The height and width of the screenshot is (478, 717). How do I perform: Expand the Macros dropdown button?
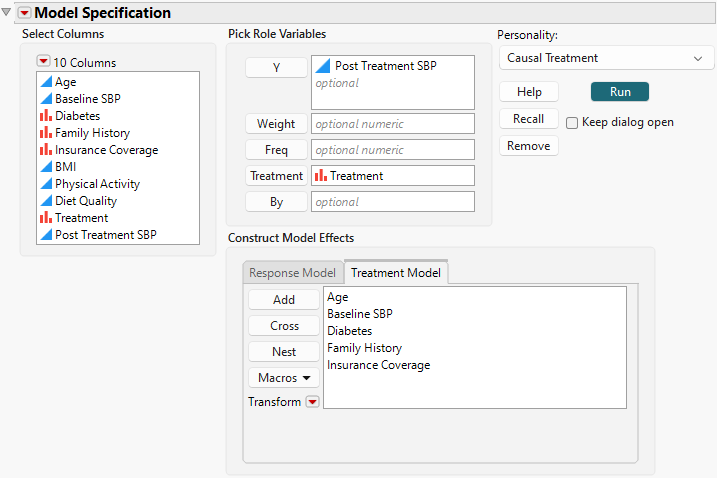click(284, 378)
